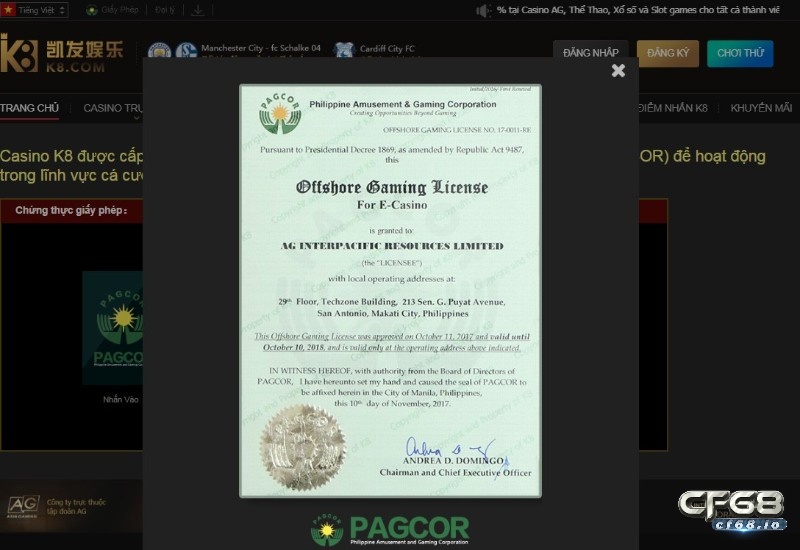The width and height of the screenshot is (800, 550).
Task: Click the download icon in top bar
Action: [197, 10]
